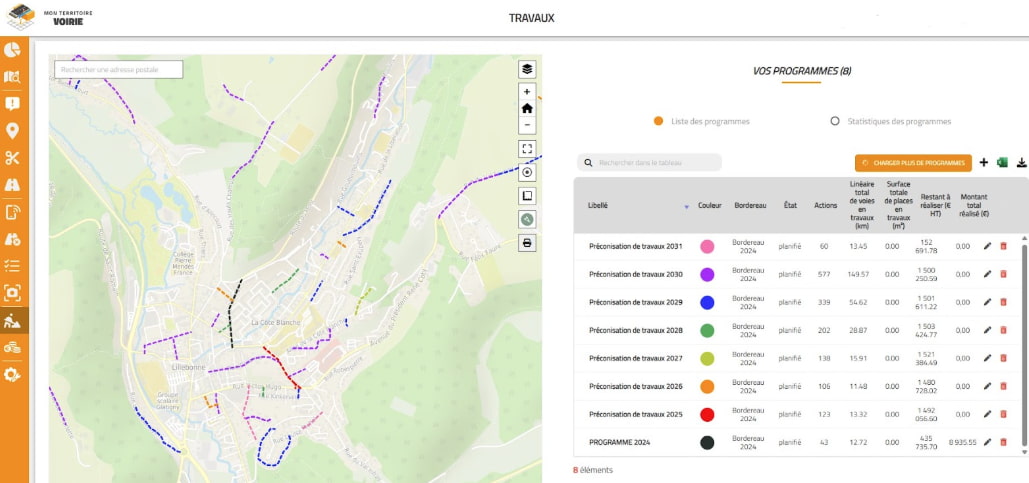Viewport: 1029px width, 483px height.
Task: Add a new programme with plus icon
Action: [x=983, y=162]
